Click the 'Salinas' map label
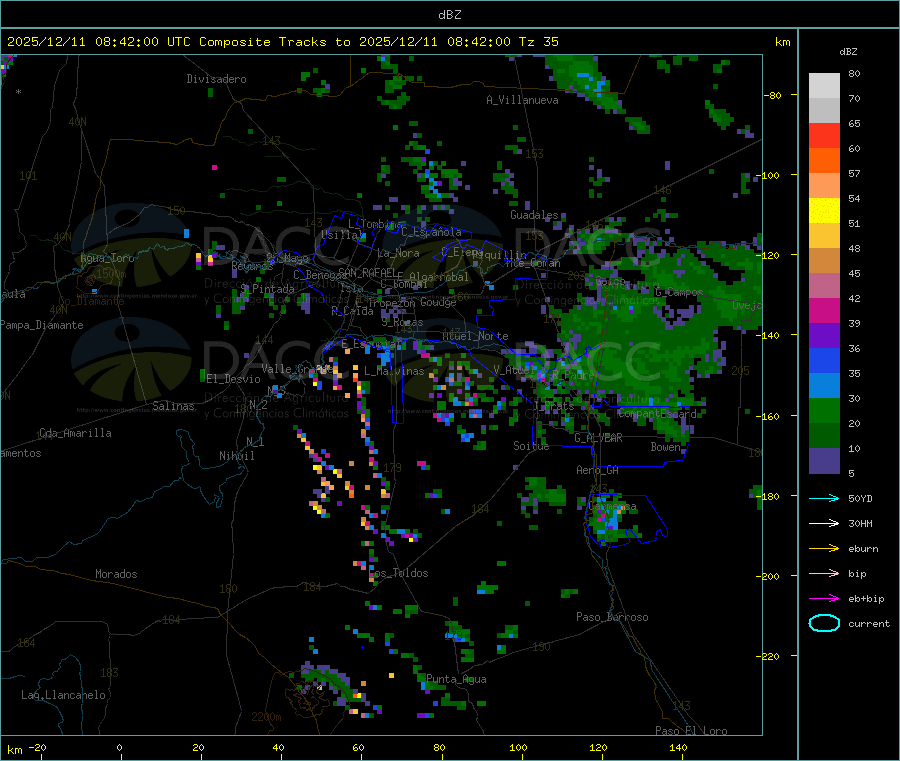Screen dimensions: 900x761 point(173,406)
